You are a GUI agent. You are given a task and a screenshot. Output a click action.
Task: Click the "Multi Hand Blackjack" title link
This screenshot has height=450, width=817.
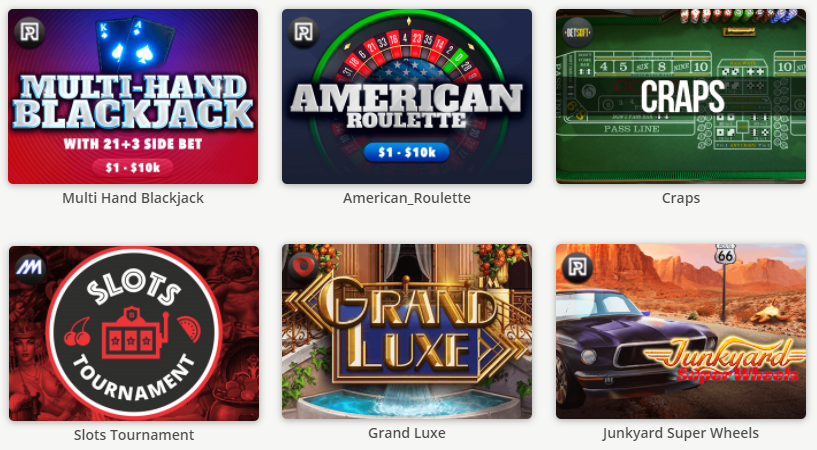pos(133,198)
